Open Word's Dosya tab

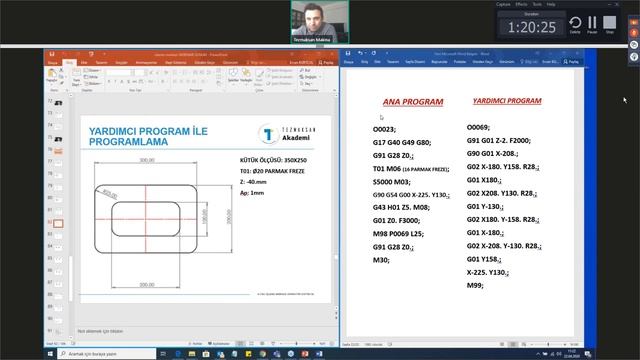349,62
